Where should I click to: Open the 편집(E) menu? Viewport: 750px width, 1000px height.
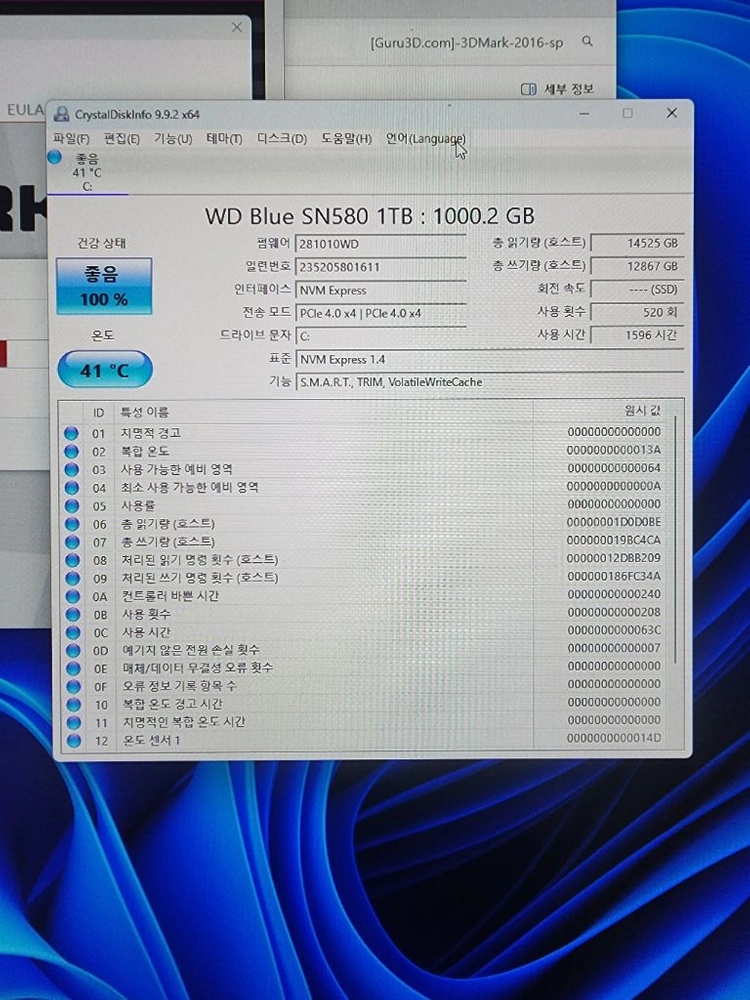tap(121, 138)
